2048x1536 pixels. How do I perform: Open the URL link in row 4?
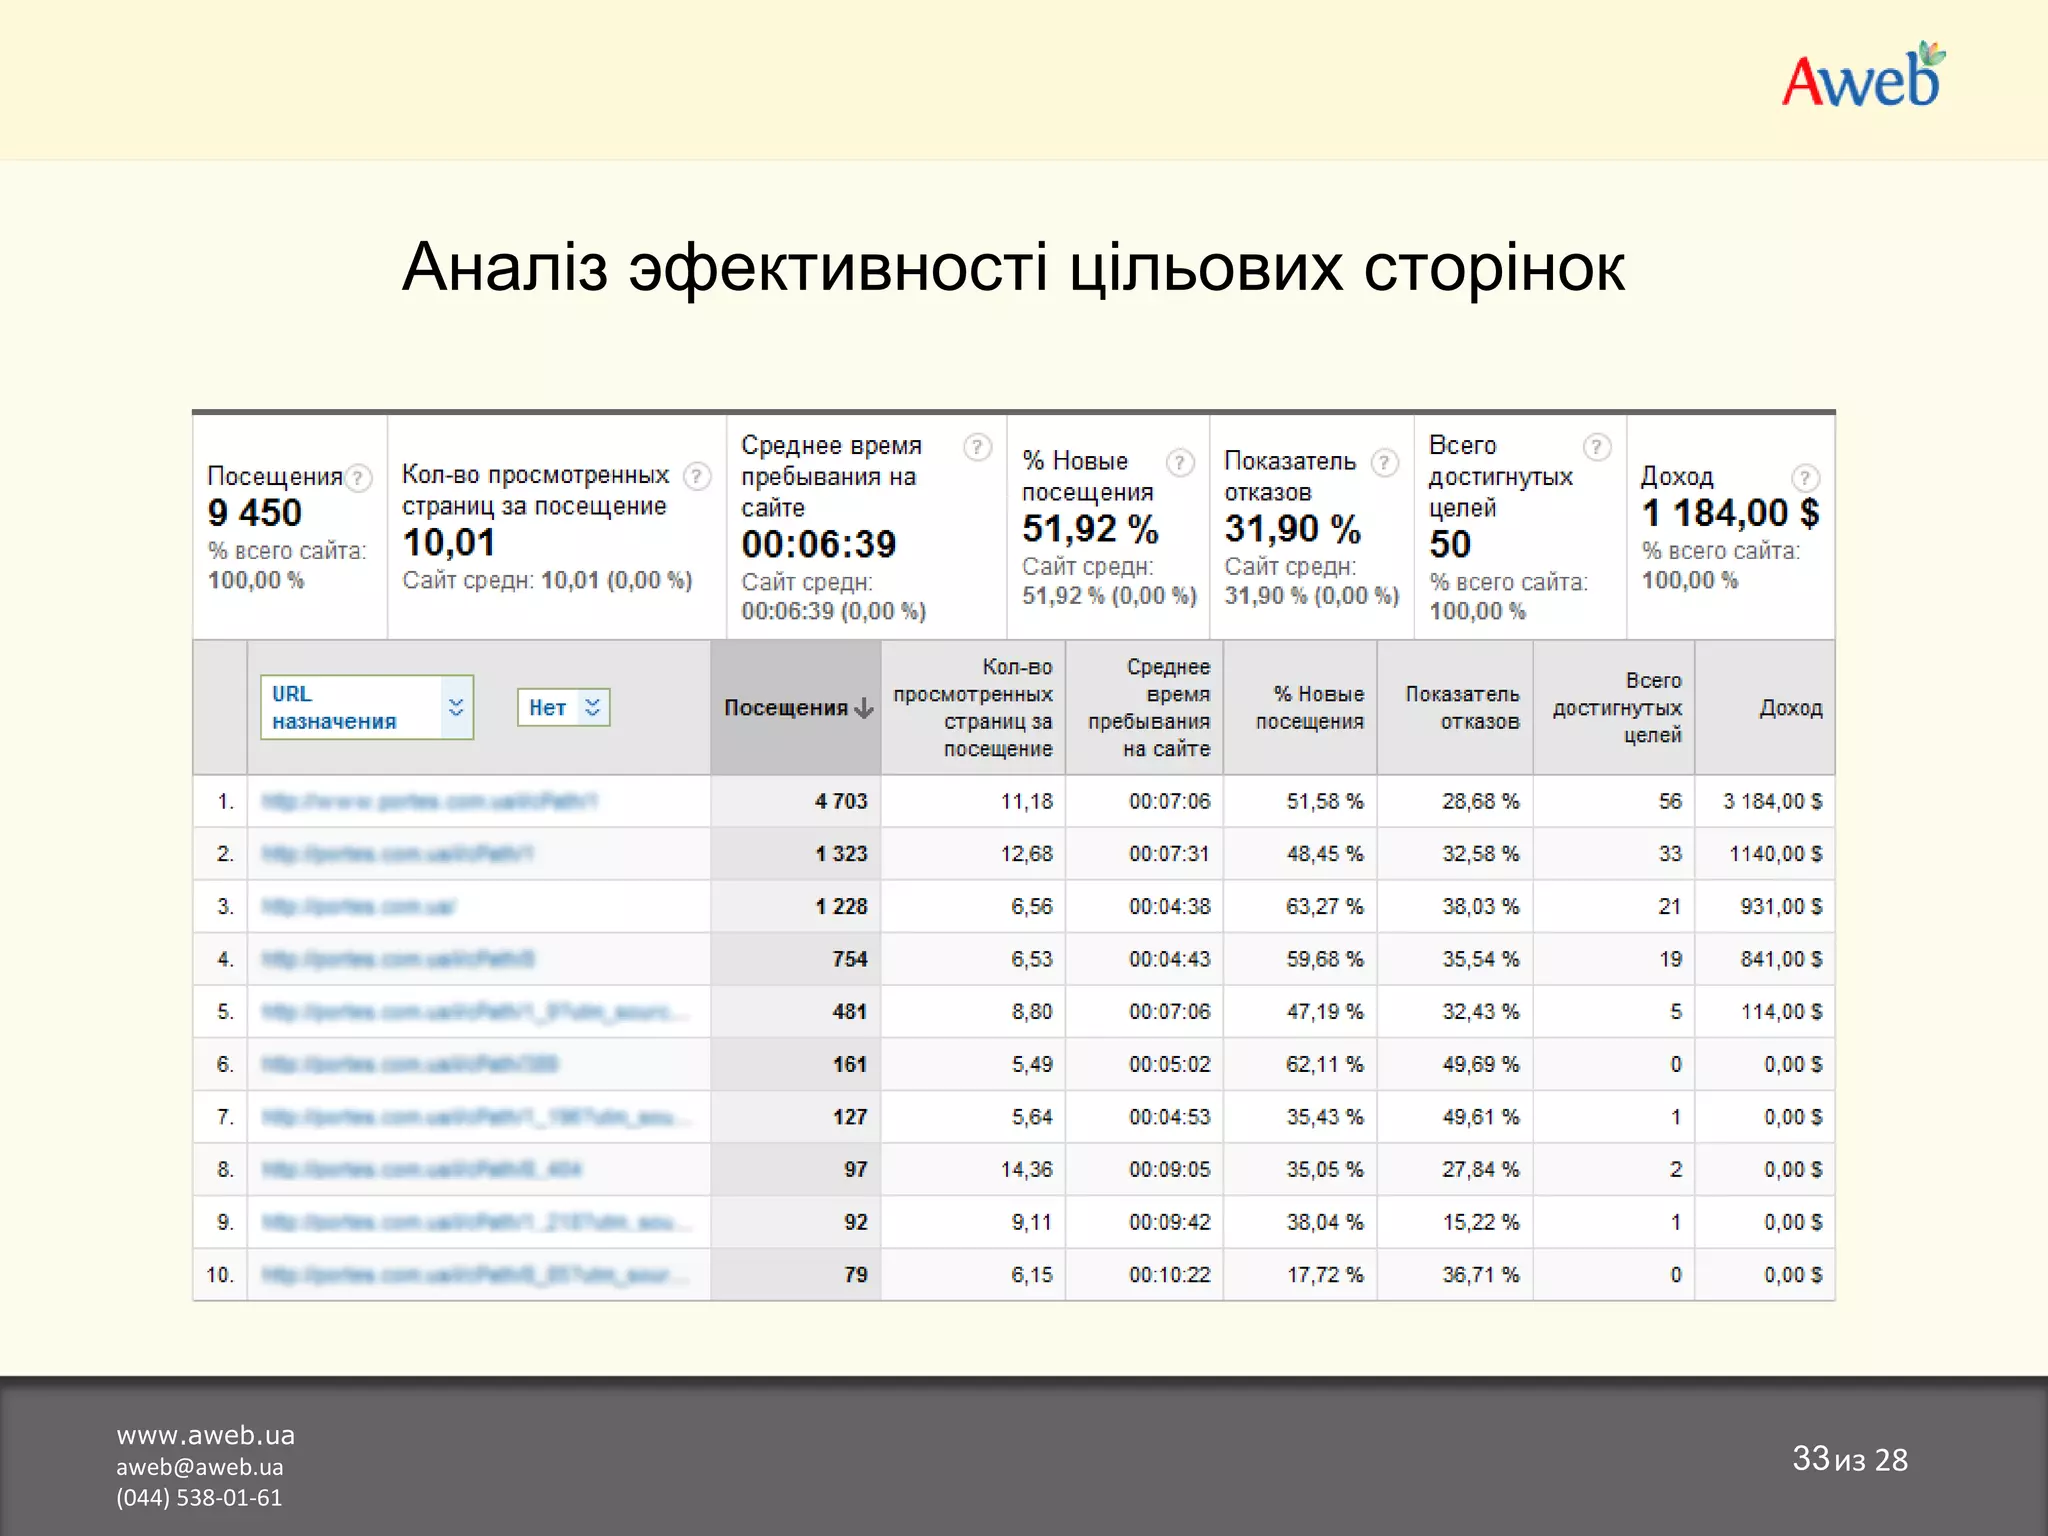tap(398, 959)
